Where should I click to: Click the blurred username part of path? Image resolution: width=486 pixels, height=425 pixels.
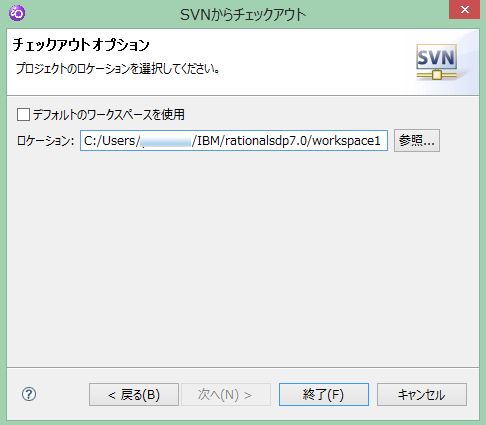(166, 141)
